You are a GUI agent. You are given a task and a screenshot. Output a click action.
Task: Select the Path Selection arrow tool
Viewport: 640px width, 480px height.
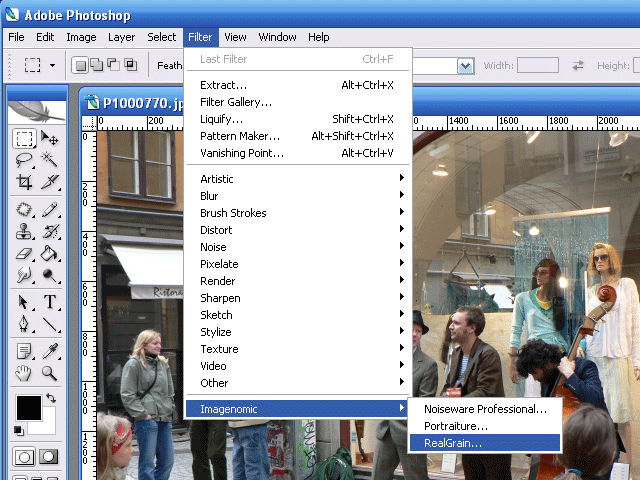(x=24, y=302)
